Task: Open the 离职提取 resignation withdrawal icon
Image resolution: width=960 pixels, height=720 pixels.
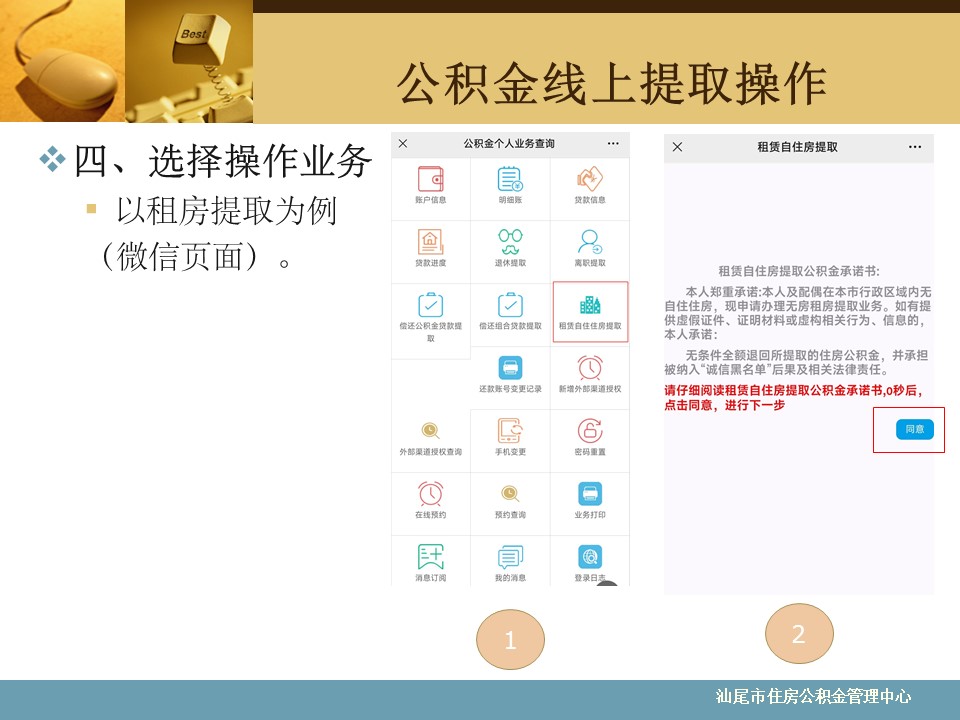Action: [x=590, y=244]
